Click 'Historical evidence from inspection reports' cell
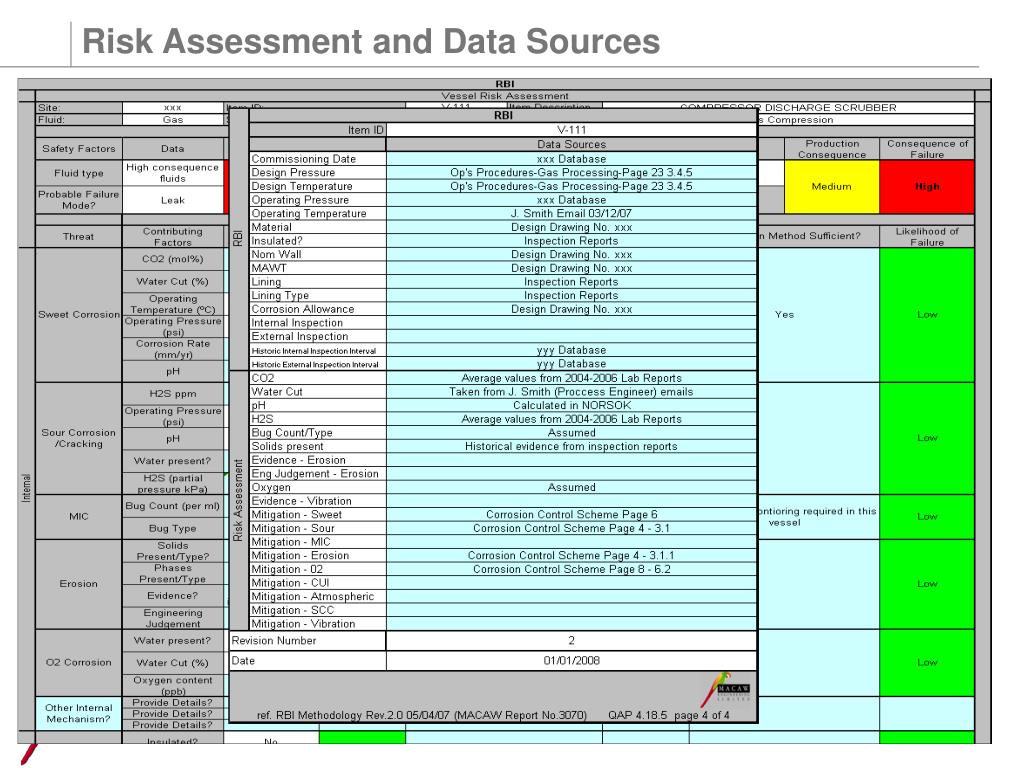1024x768 pixels. 571,447
